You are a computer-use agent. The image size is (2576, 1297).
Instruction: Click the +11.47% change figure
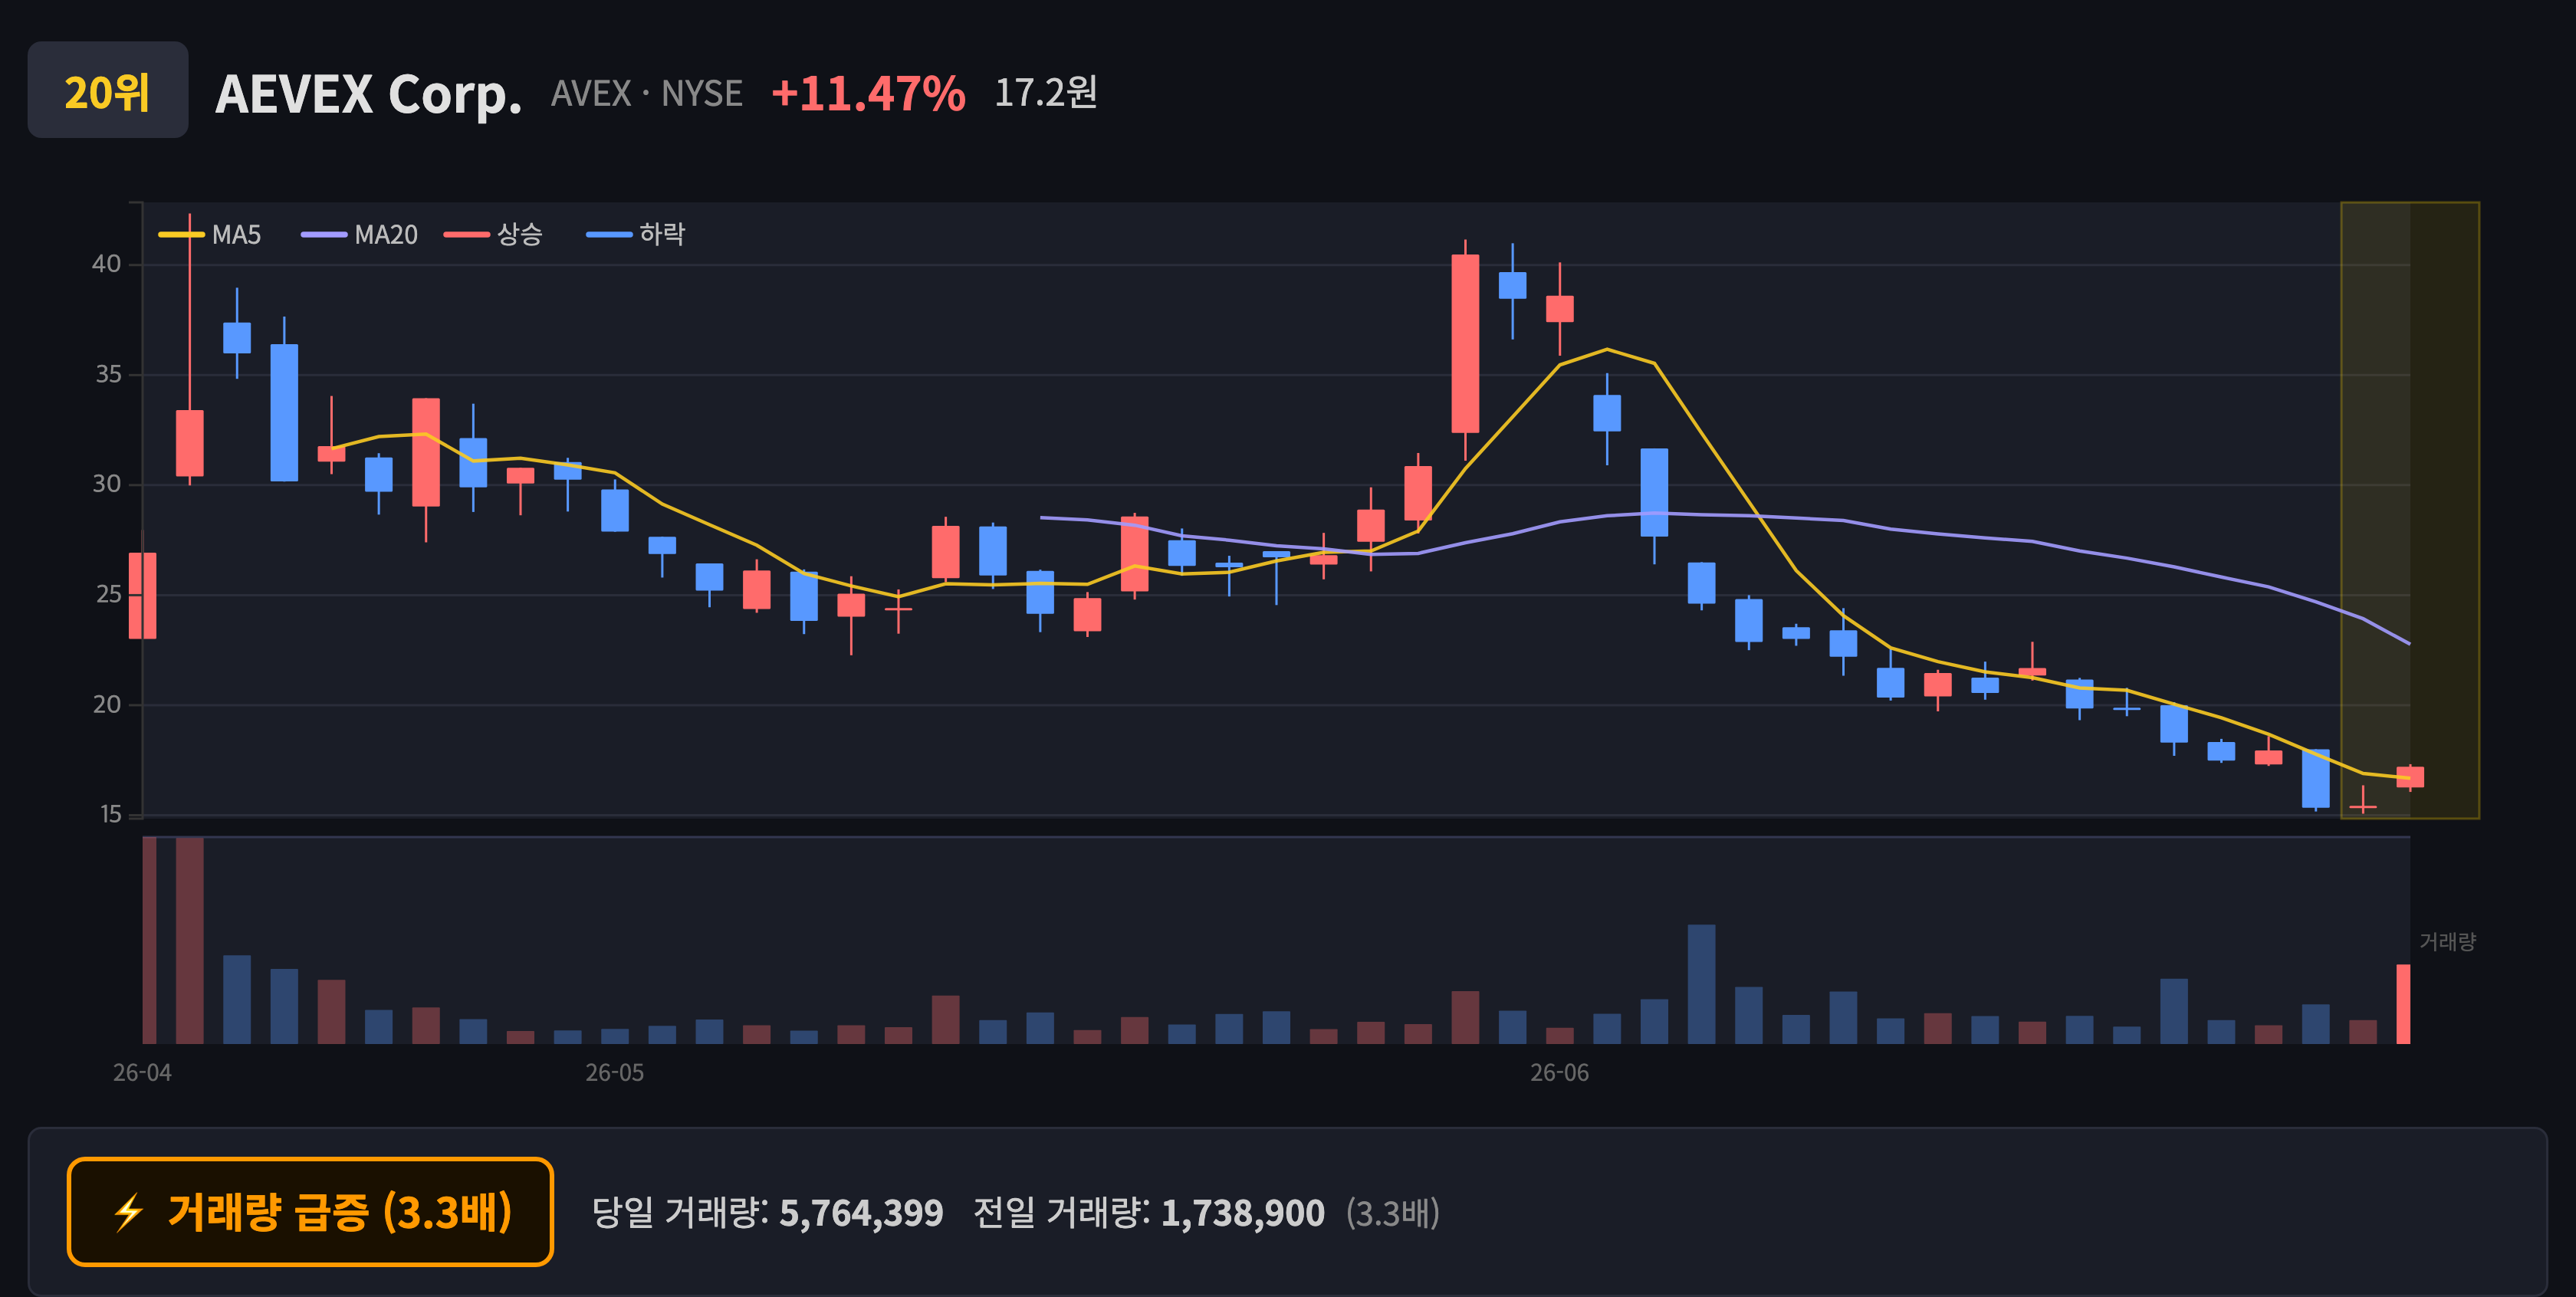click(x=868, y=94)
